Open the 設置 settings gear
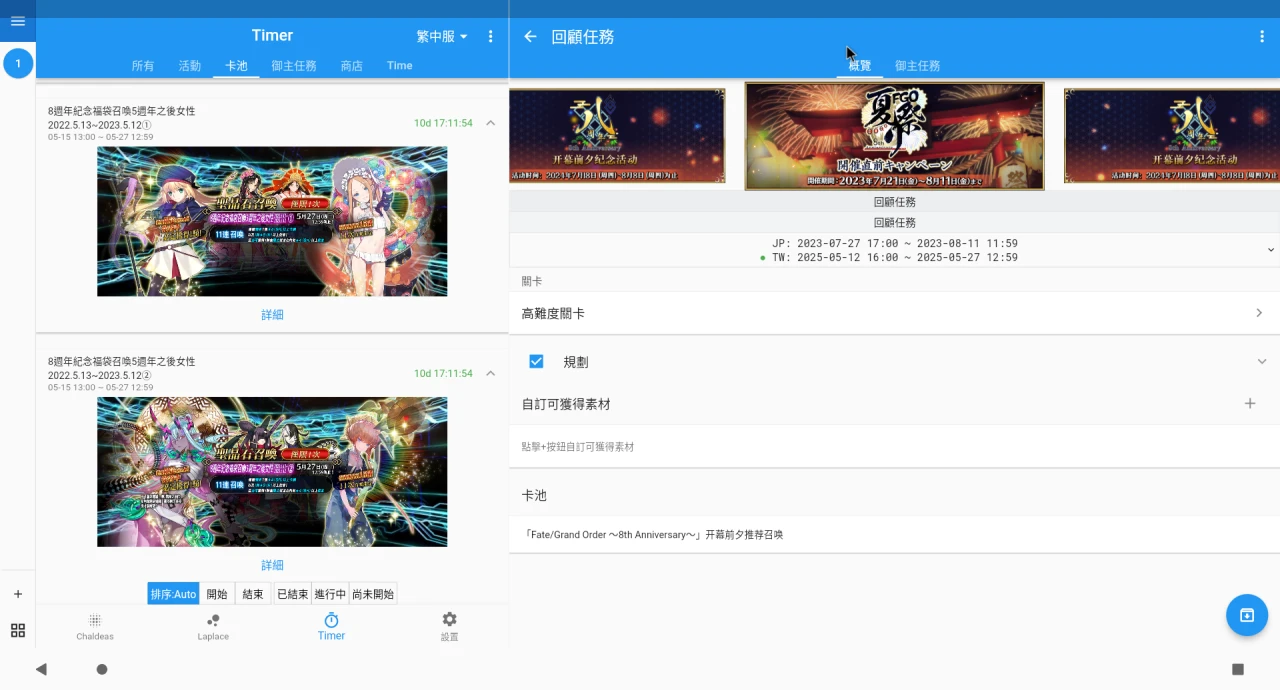The height and width of the screenshot is (690, 1280). 449,626
